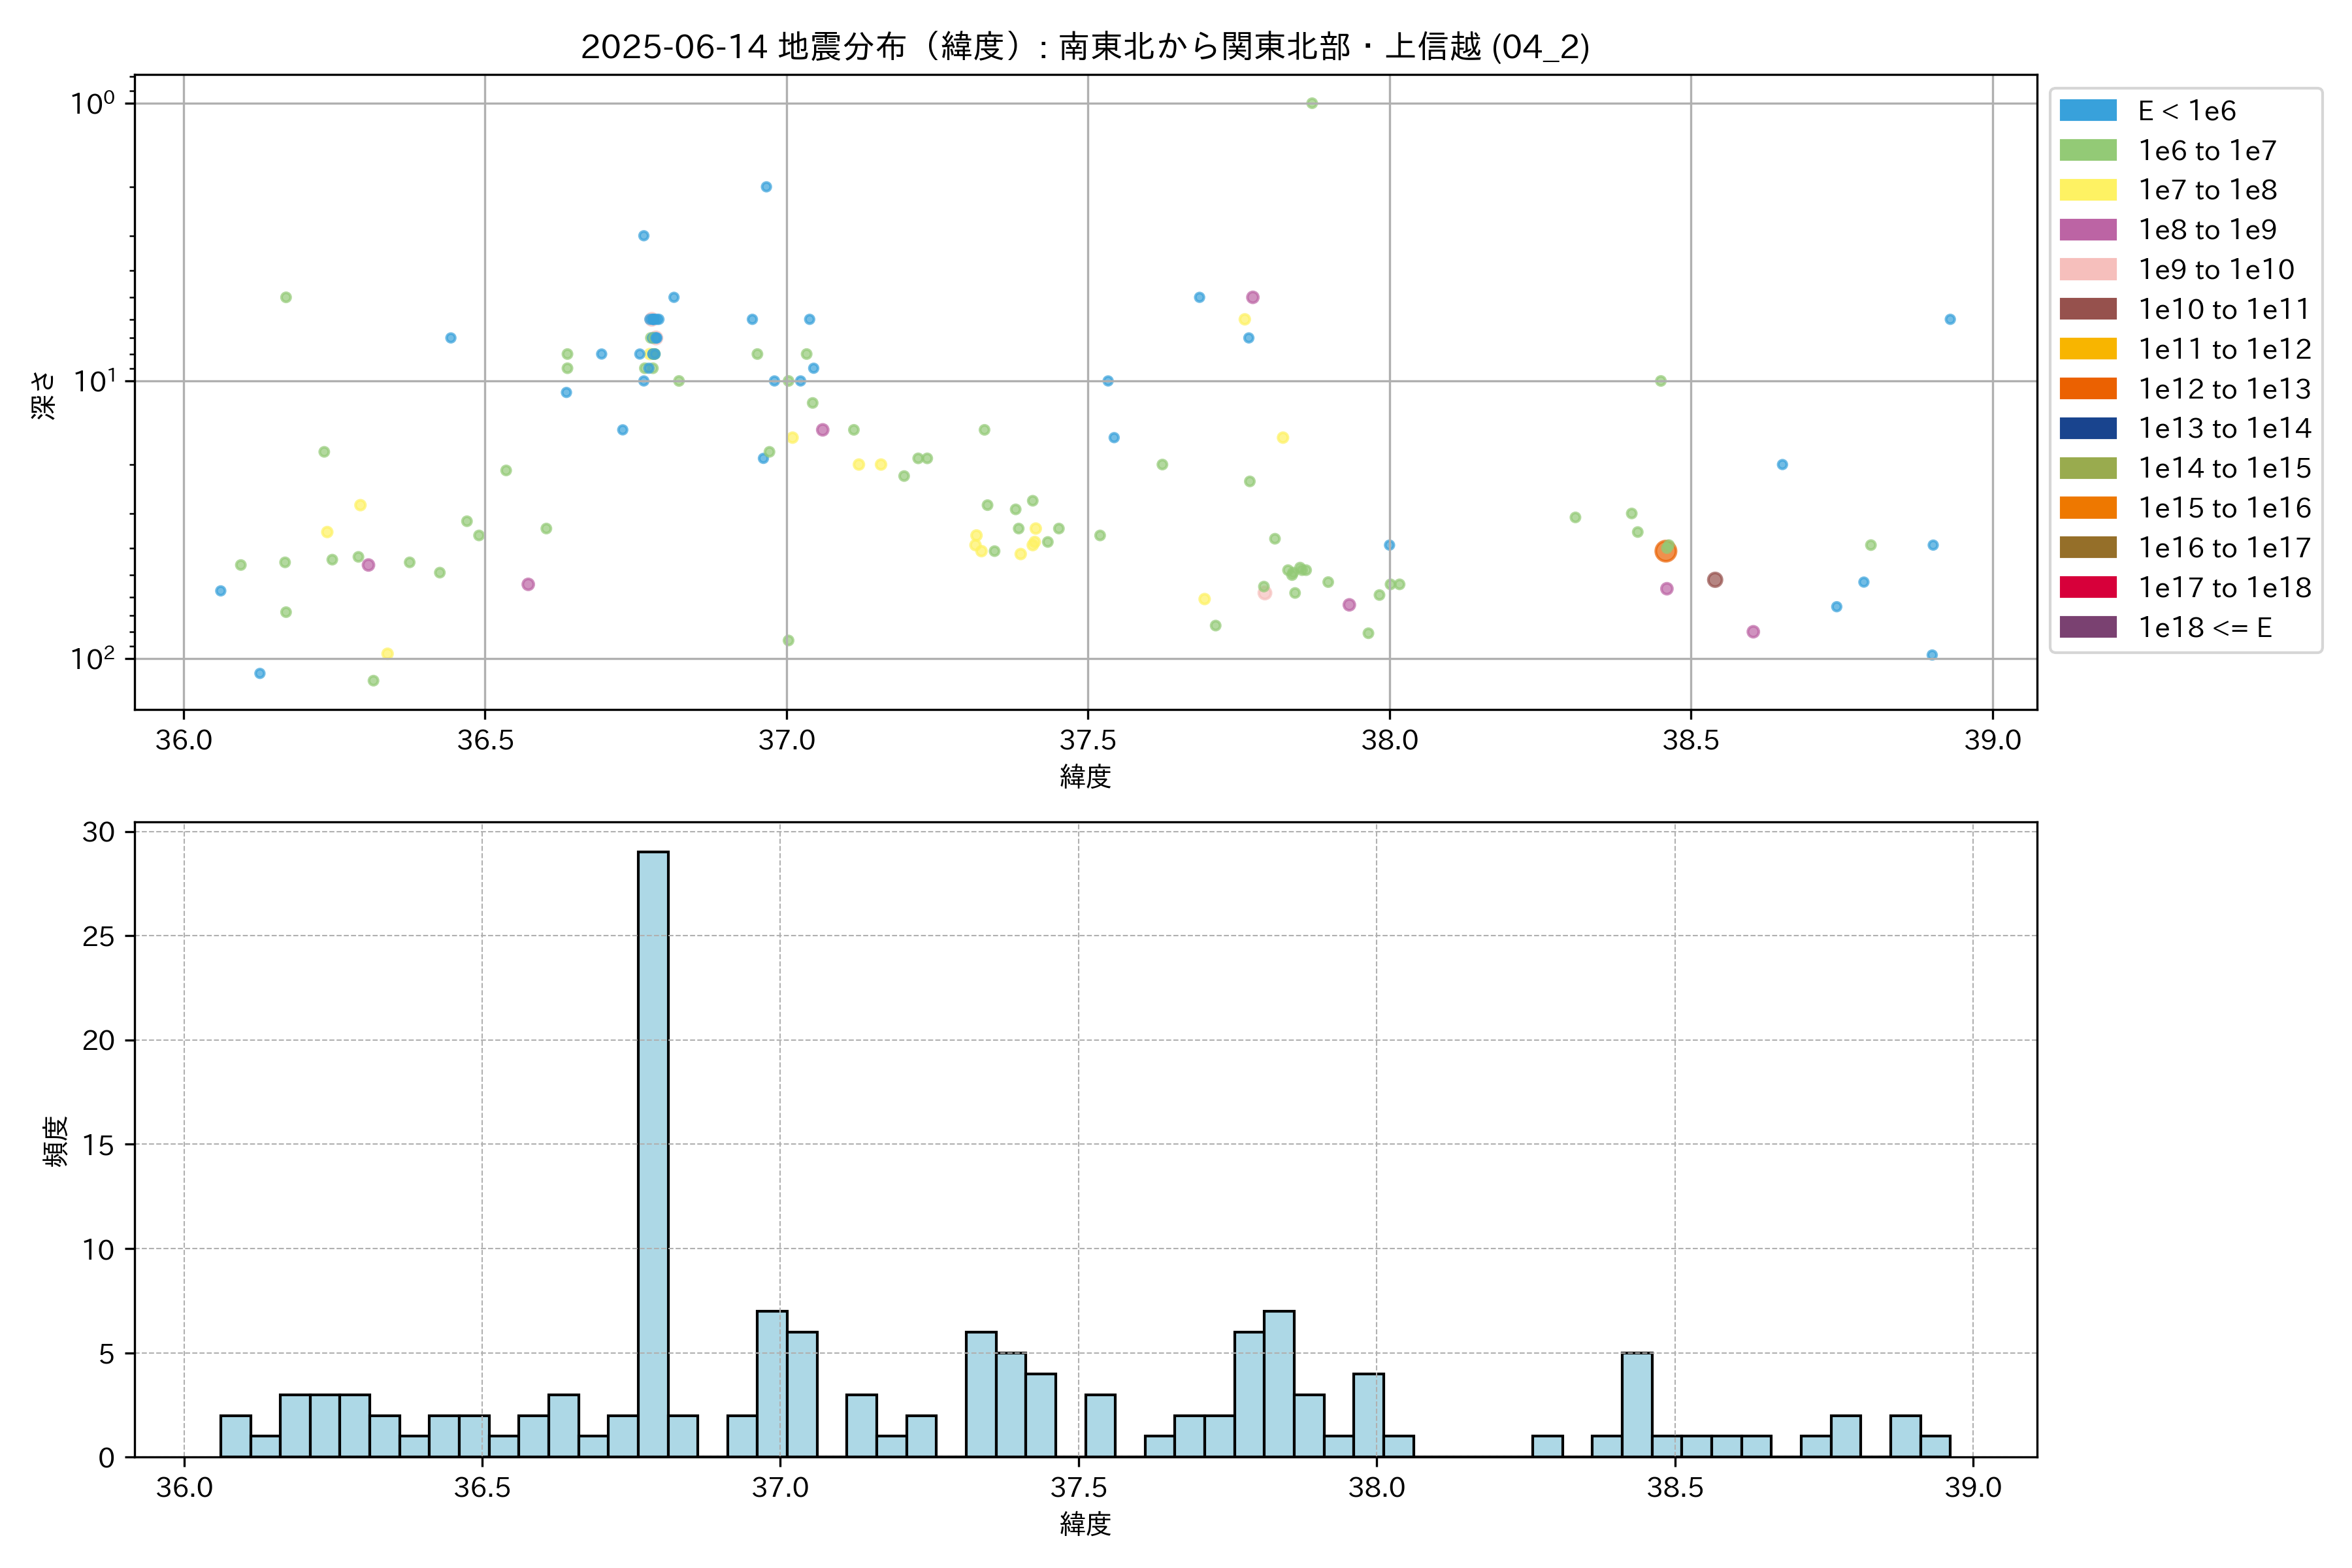Click the tallest histogram bar near 36.8

pos(653,1150)
